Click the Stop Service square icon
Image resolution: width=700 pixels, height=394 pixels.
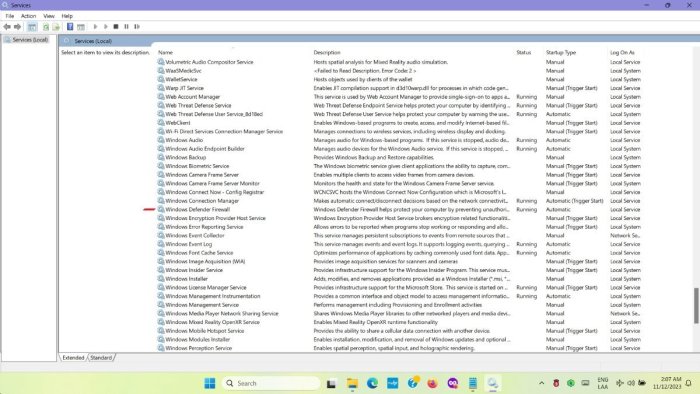pos(116,27)
